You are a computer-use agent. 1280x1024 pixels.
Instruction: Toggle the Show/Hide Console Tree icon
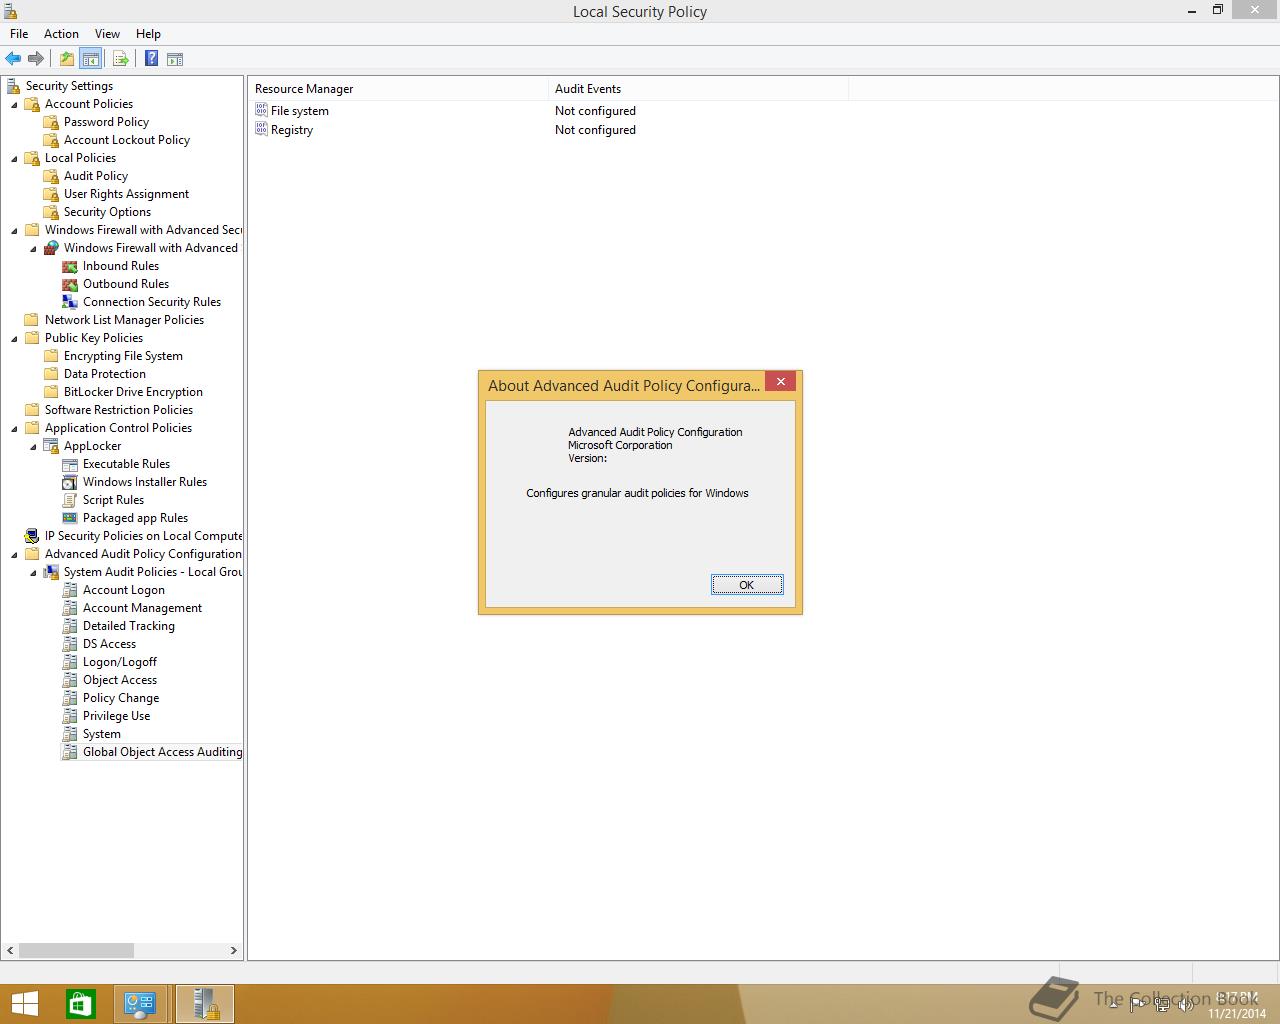point(90,59)
